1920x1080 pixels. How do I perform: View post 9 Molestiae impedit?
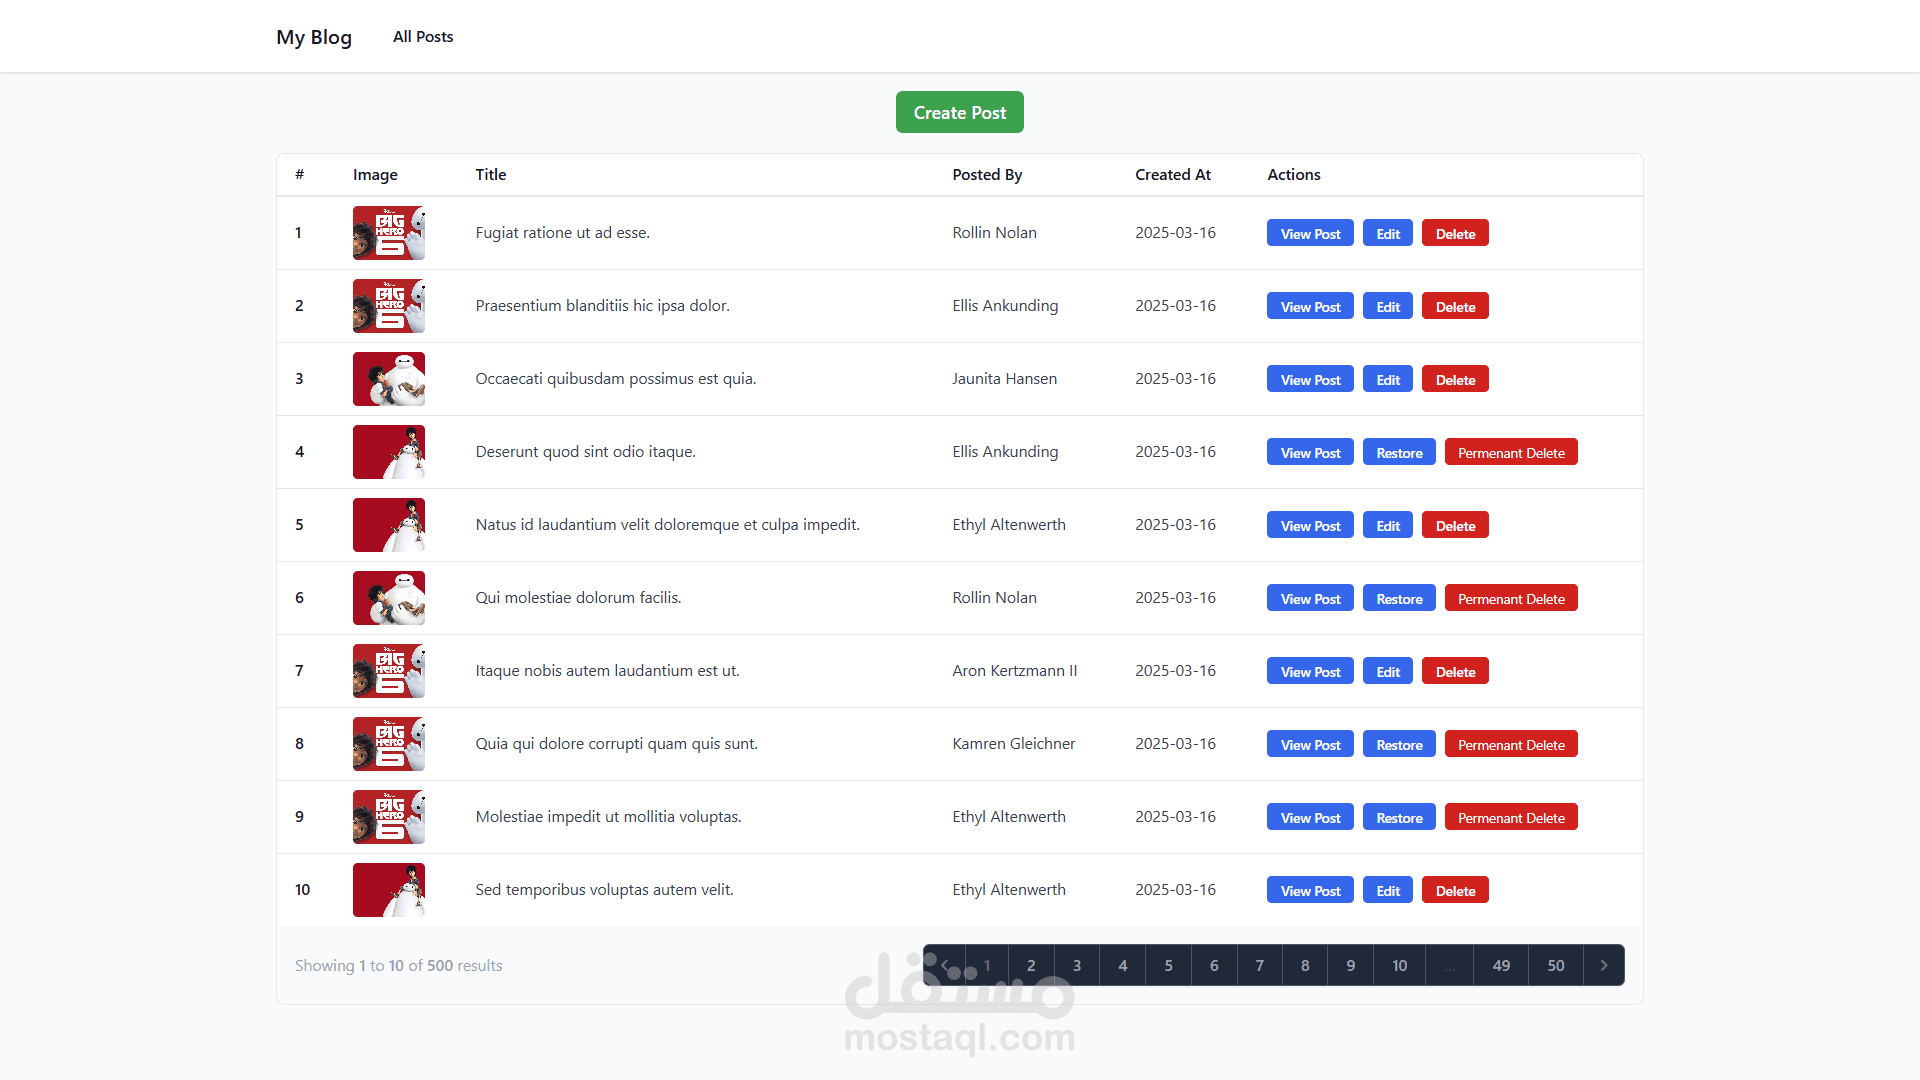coord(1310,817)
